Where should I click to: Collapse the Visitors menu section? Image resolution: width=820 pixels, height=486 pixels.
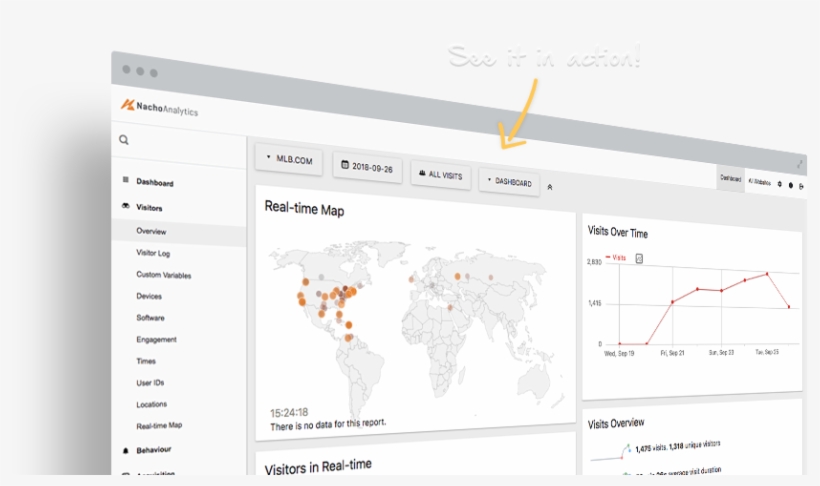point(149,208)
